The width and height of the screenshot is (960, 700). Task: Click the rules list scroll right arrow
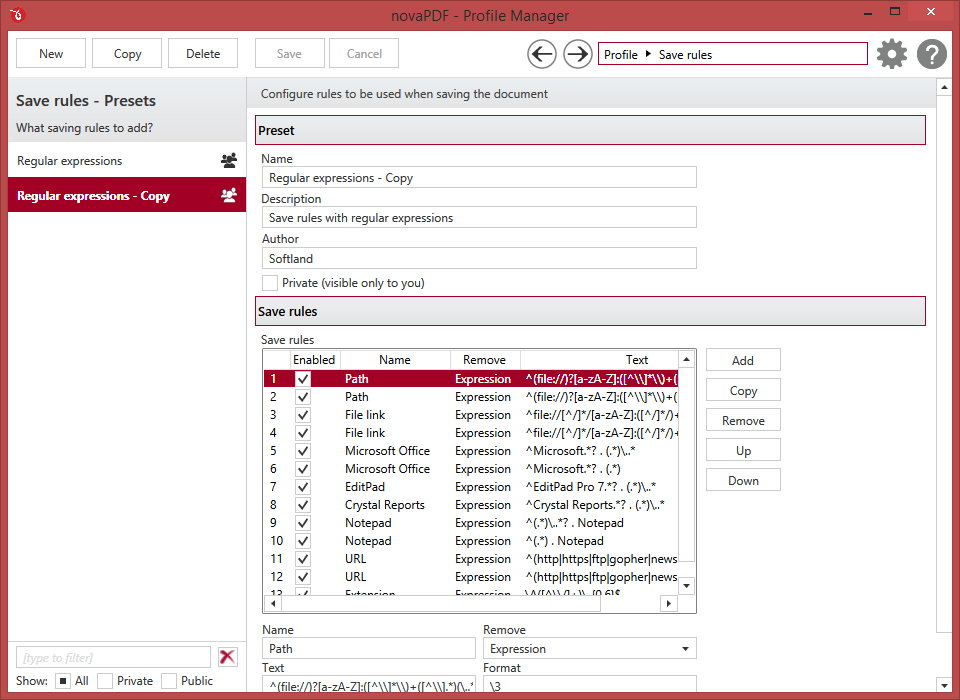coord(669,603)
